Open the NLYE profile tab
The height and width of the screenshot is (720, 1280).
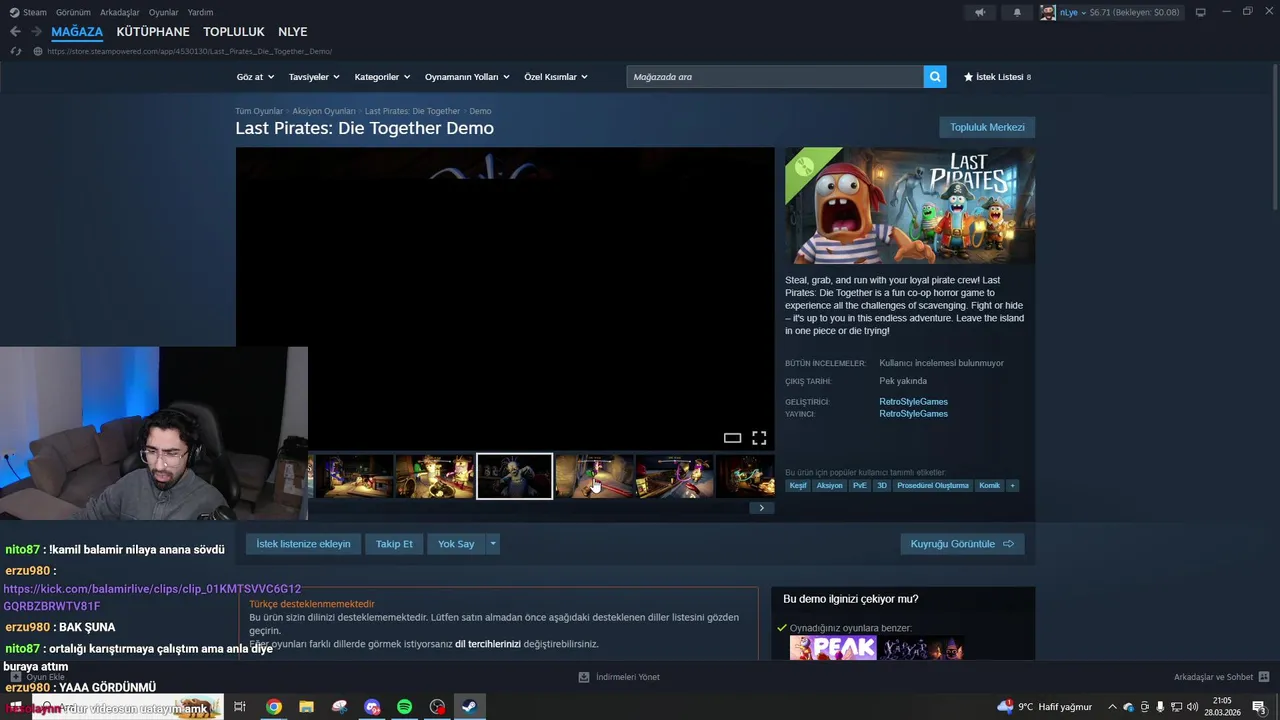pos(292,32)
